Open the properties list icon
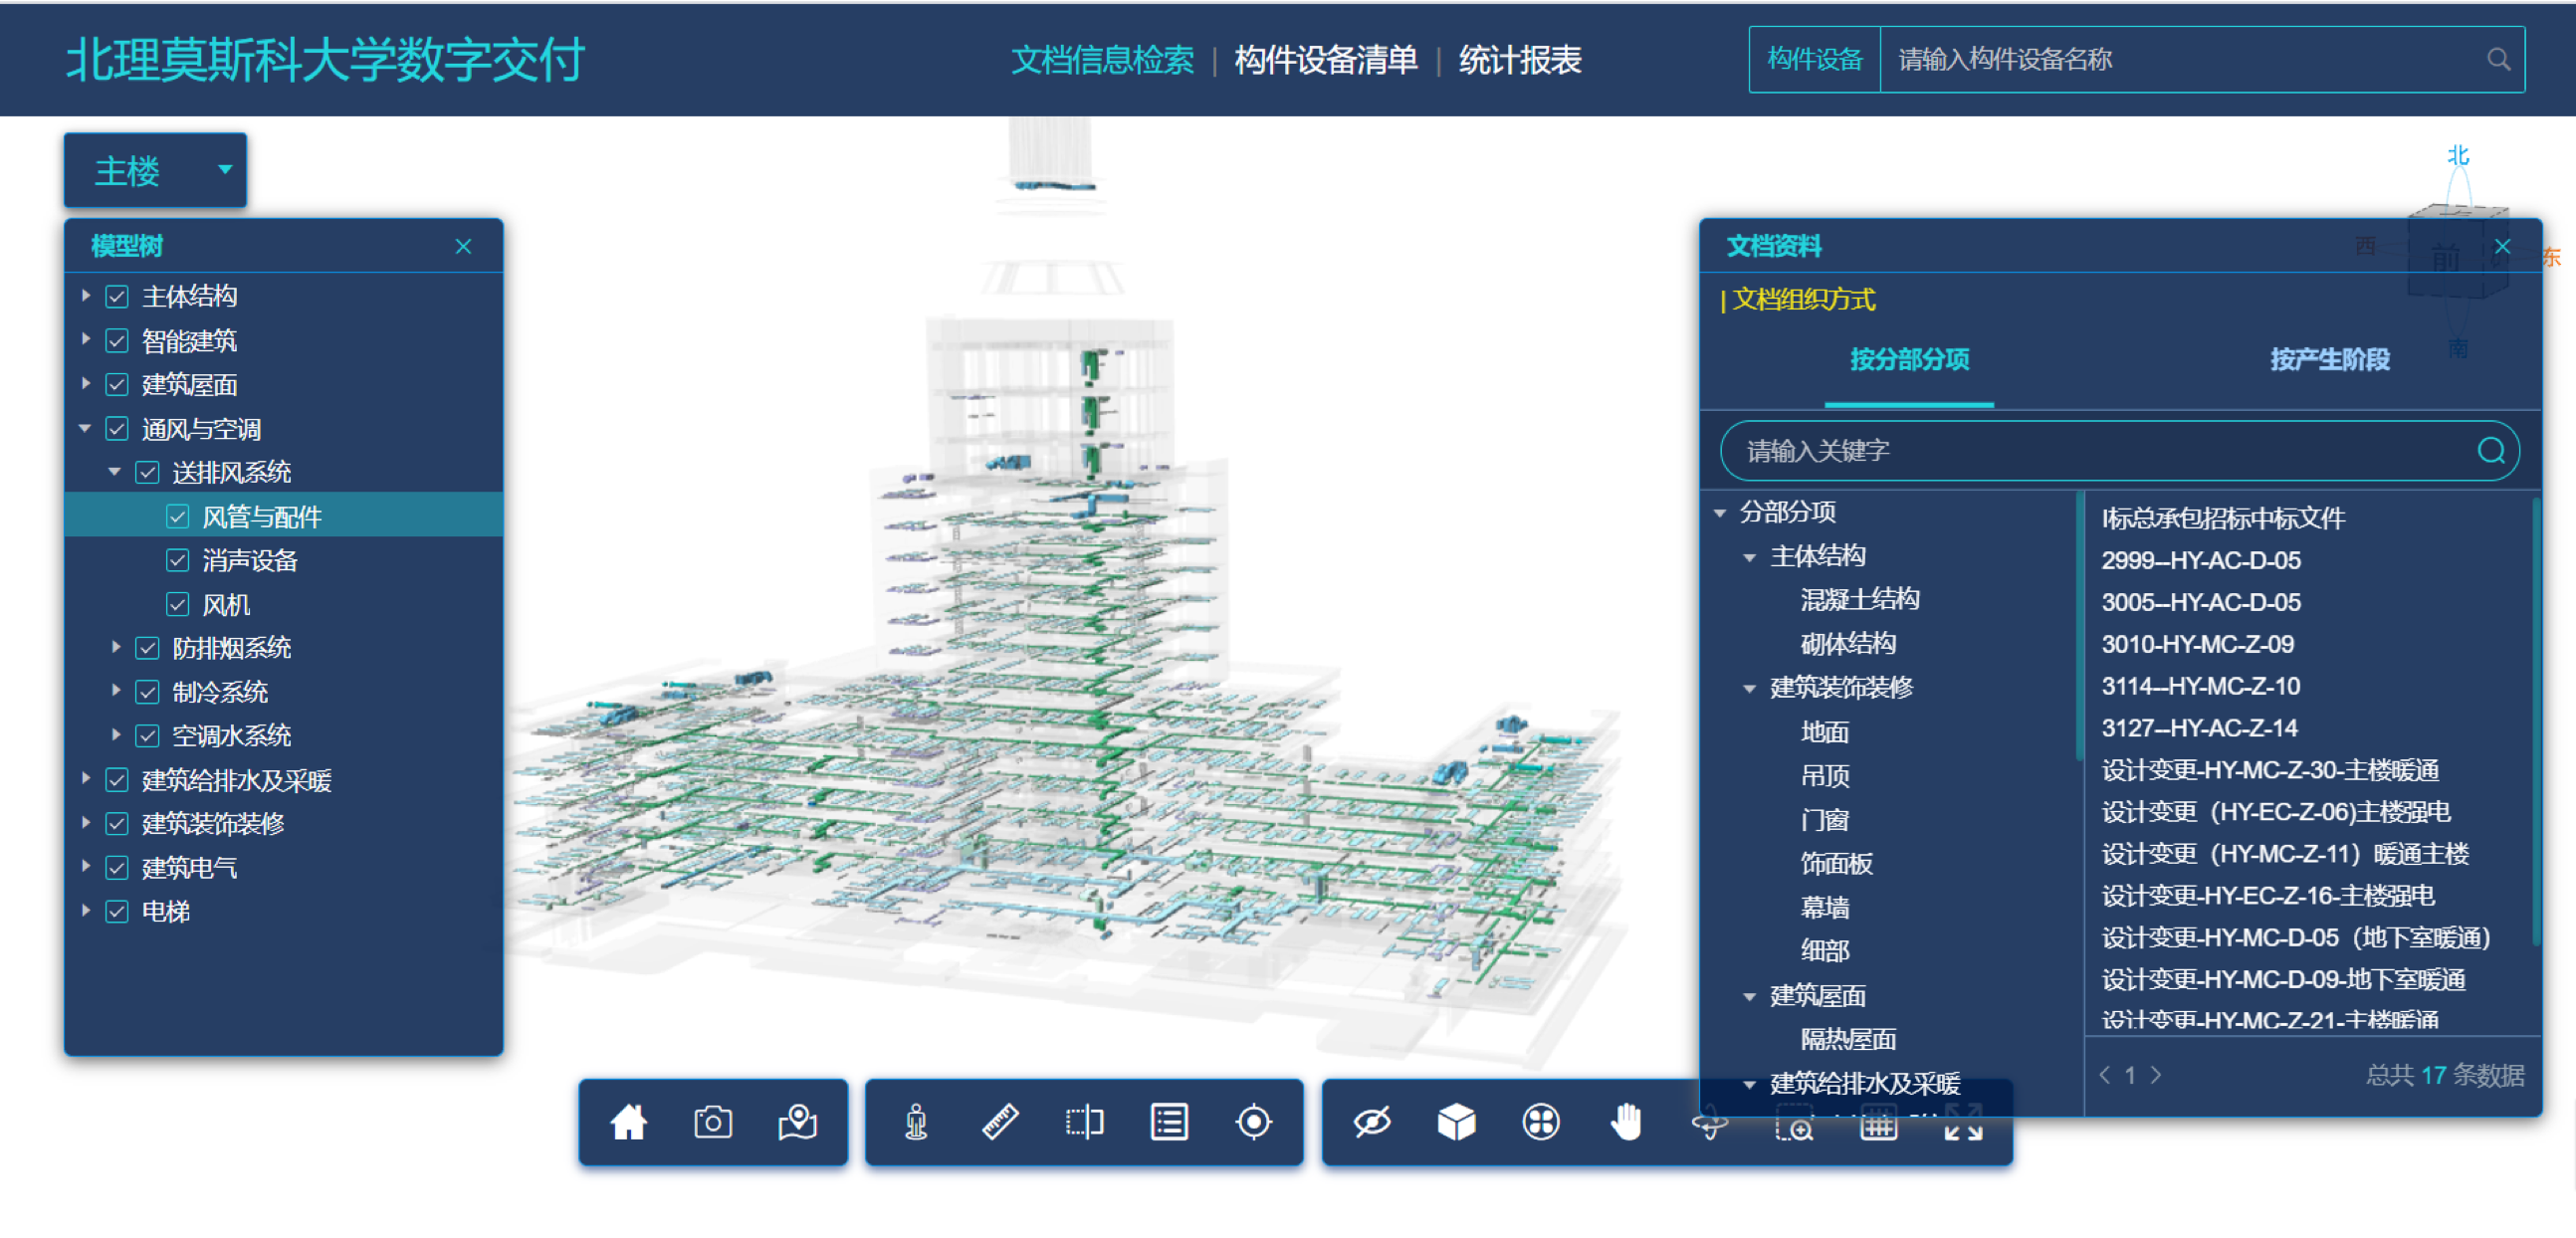The height and width of the screenshot is (1238, 2576). (x=1169, y=1123)
